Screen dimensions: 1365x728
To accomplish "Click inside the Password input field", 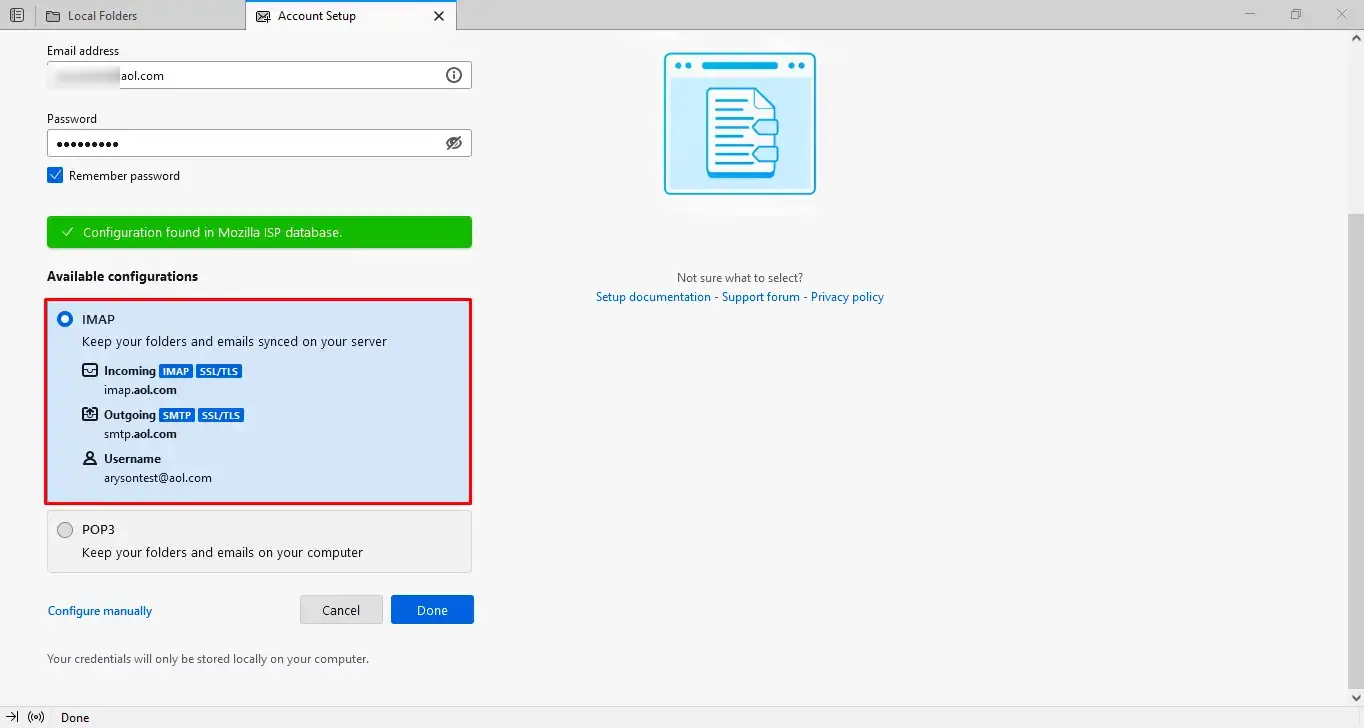I will point(245,143).
